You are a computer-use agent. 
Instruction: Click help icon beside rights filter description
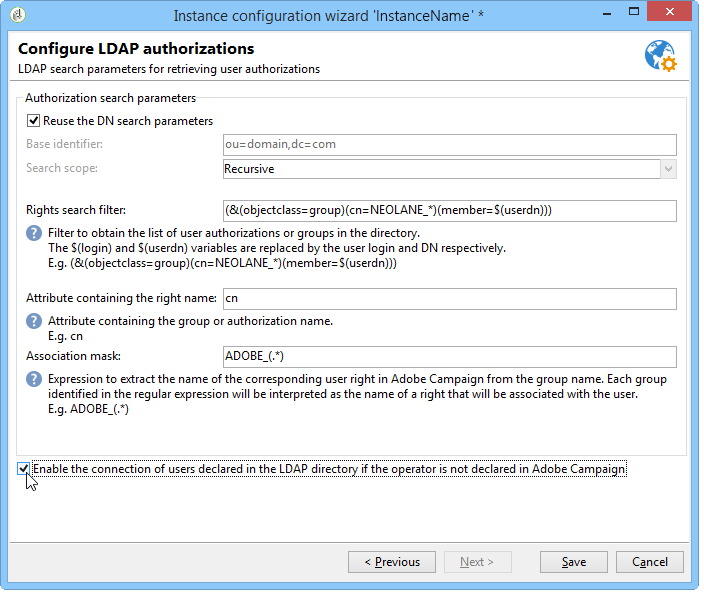click(34, 233)
